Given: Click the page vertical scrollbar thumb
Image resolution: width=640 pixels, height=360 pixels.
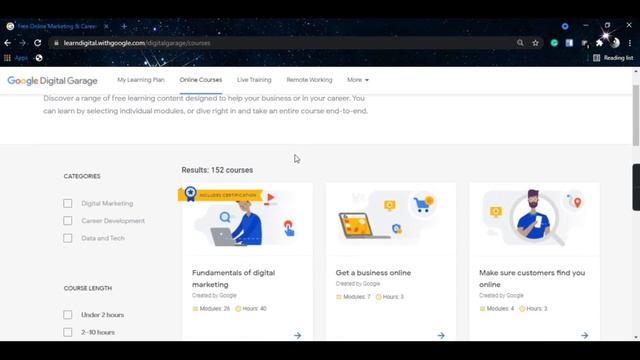Looking at the screenshot, I should click(636, 116).
